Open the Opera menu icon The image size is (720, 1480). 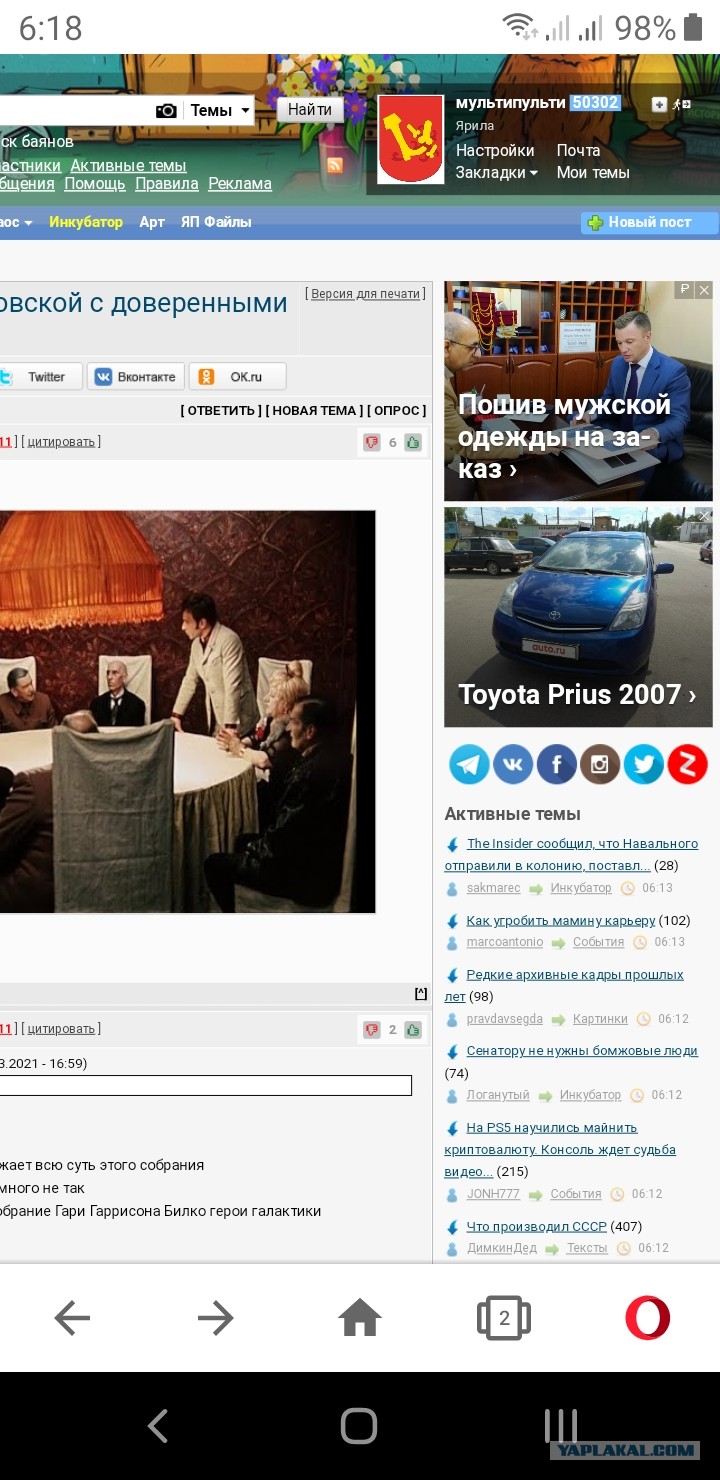coord(648,1318)
